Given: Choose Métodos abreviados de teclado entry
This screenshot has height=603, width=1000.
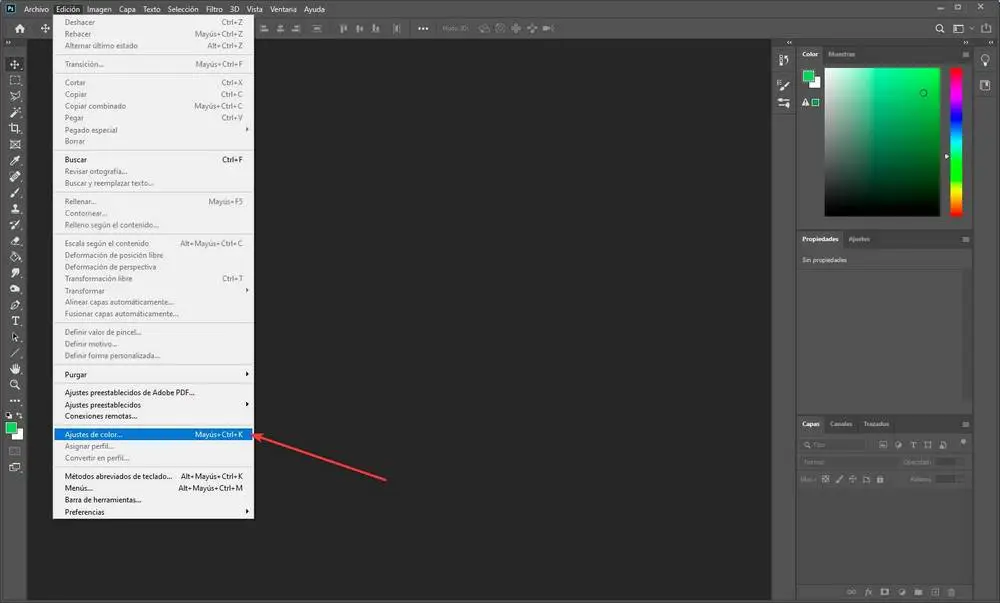Looking at the screenshot, I should (x=153, y=477).
